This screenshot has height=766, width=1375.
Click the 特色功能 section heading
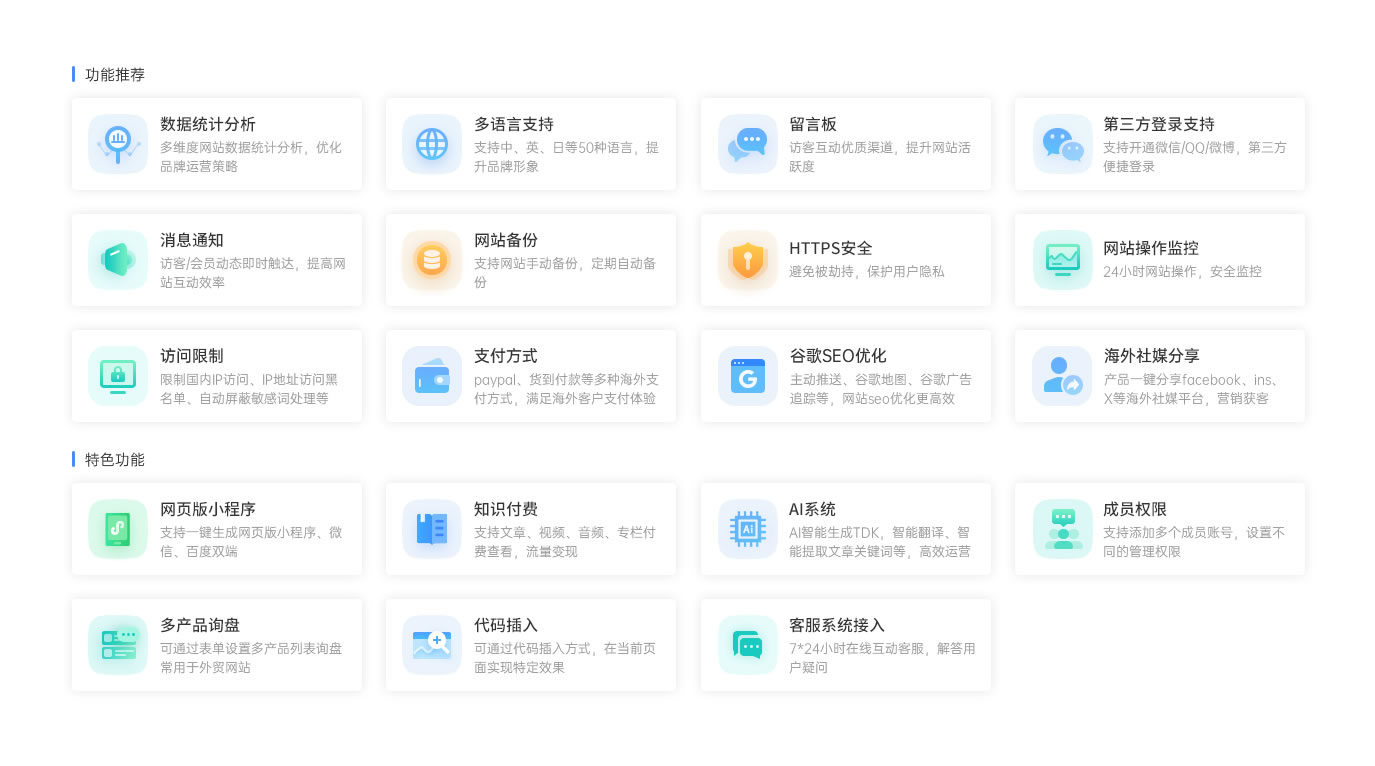115,459
